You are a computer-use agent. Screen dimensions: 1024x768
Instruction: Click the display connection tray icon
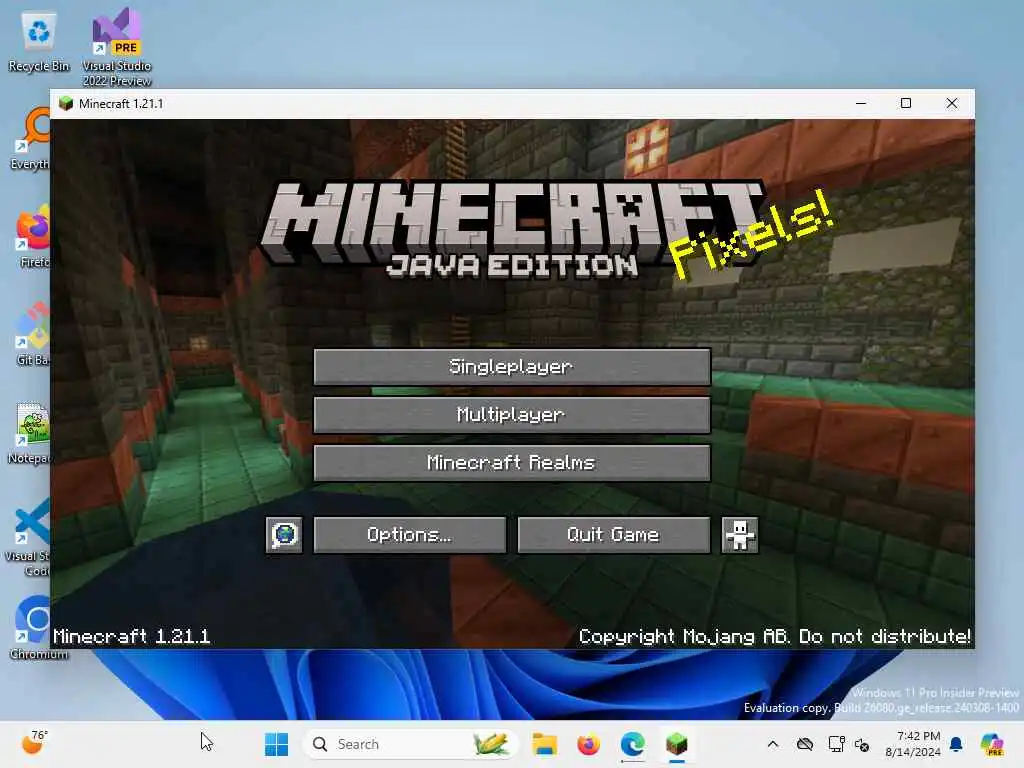836,744
